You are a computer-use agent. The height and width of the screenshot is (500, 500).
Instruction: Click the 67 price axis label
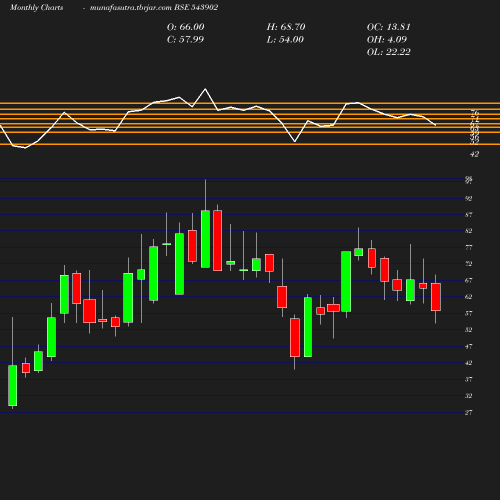pos(469,280)
